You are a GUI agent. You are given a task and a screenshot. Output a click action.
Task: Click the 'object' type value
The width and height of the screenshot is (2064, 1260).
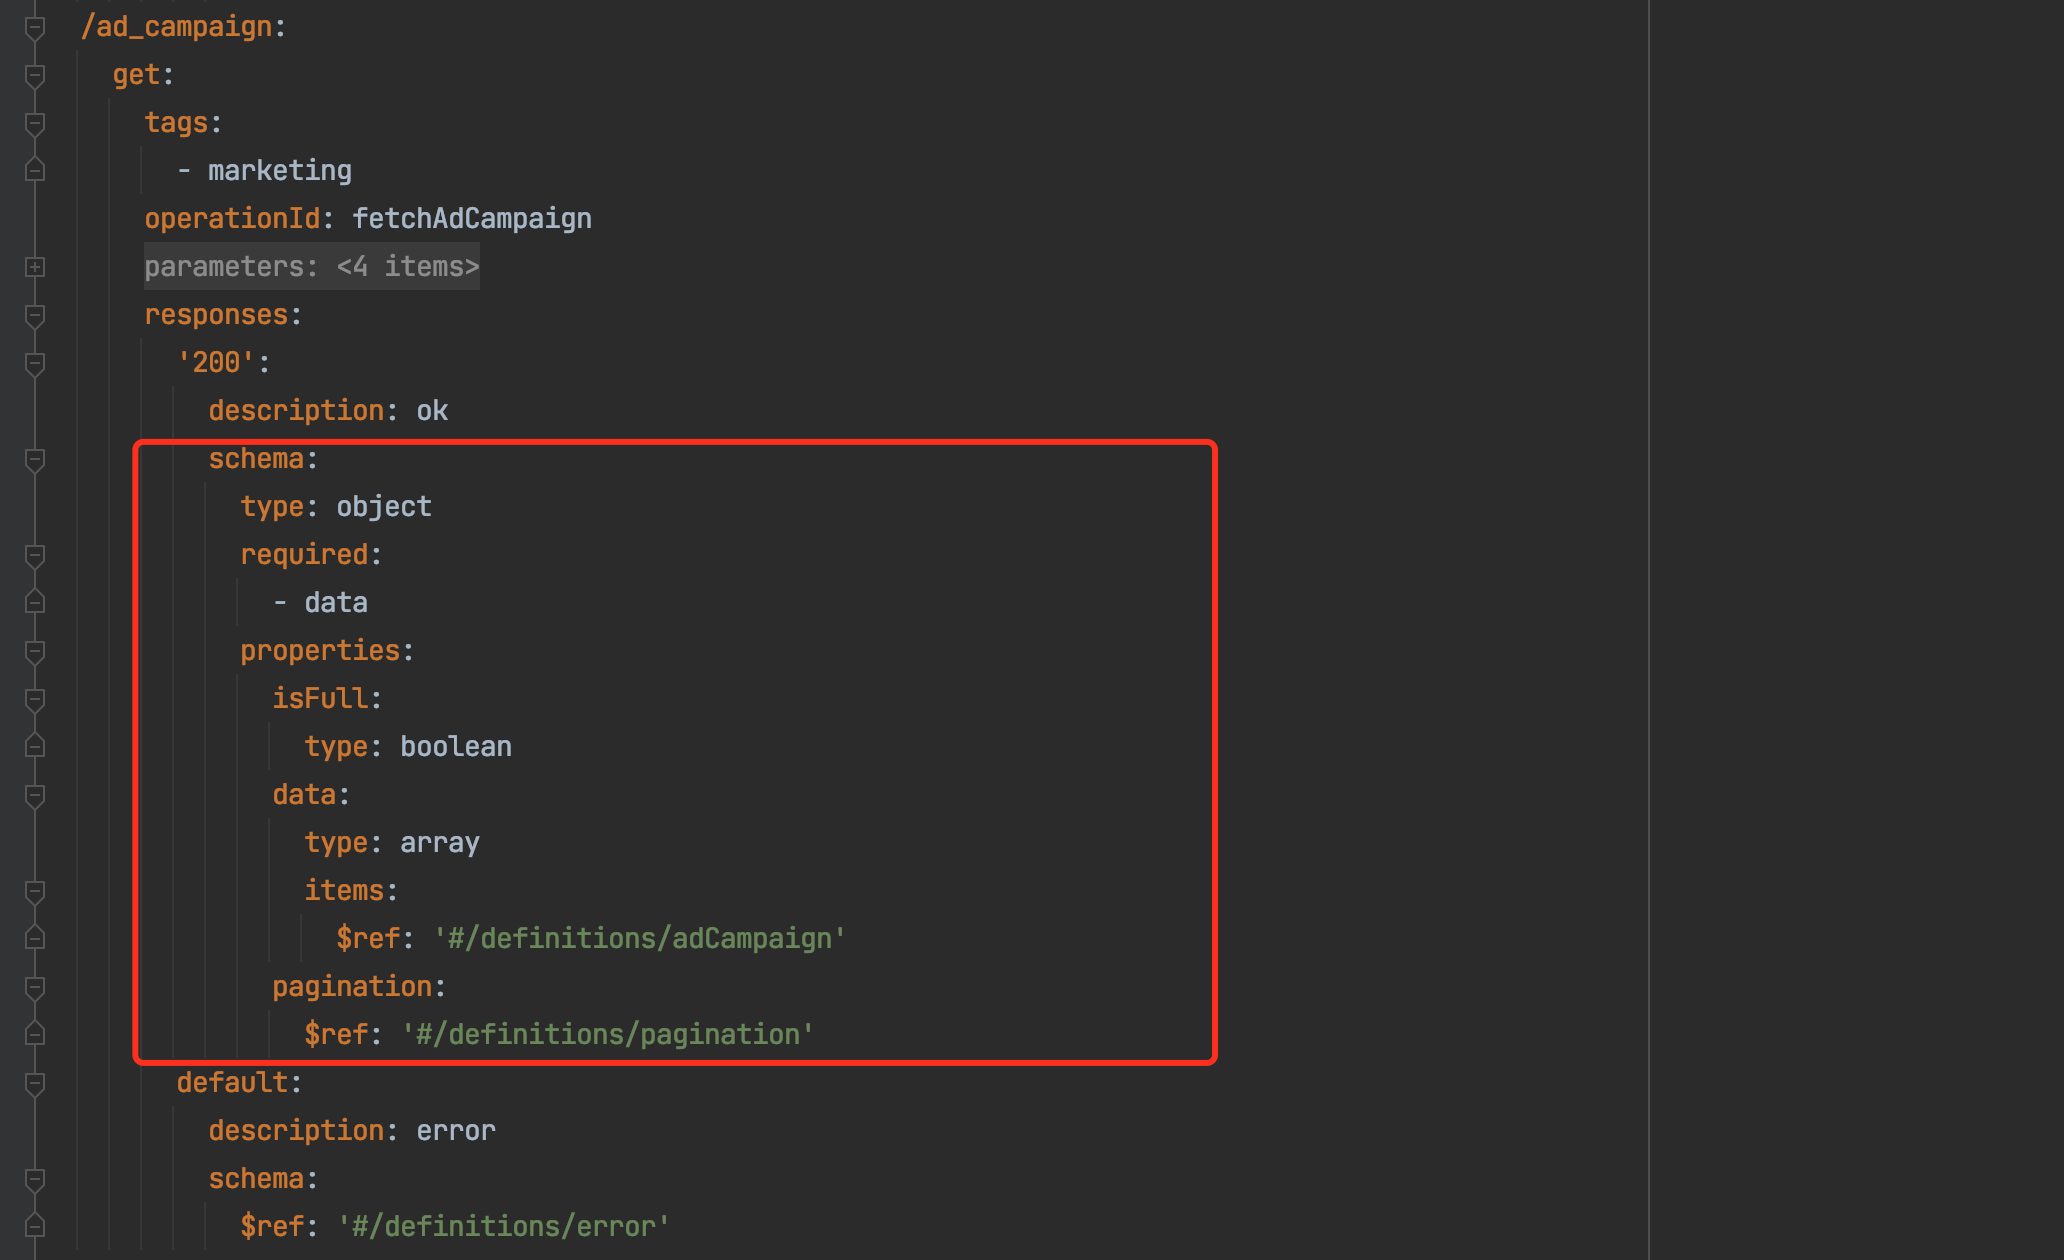(384, 507)
